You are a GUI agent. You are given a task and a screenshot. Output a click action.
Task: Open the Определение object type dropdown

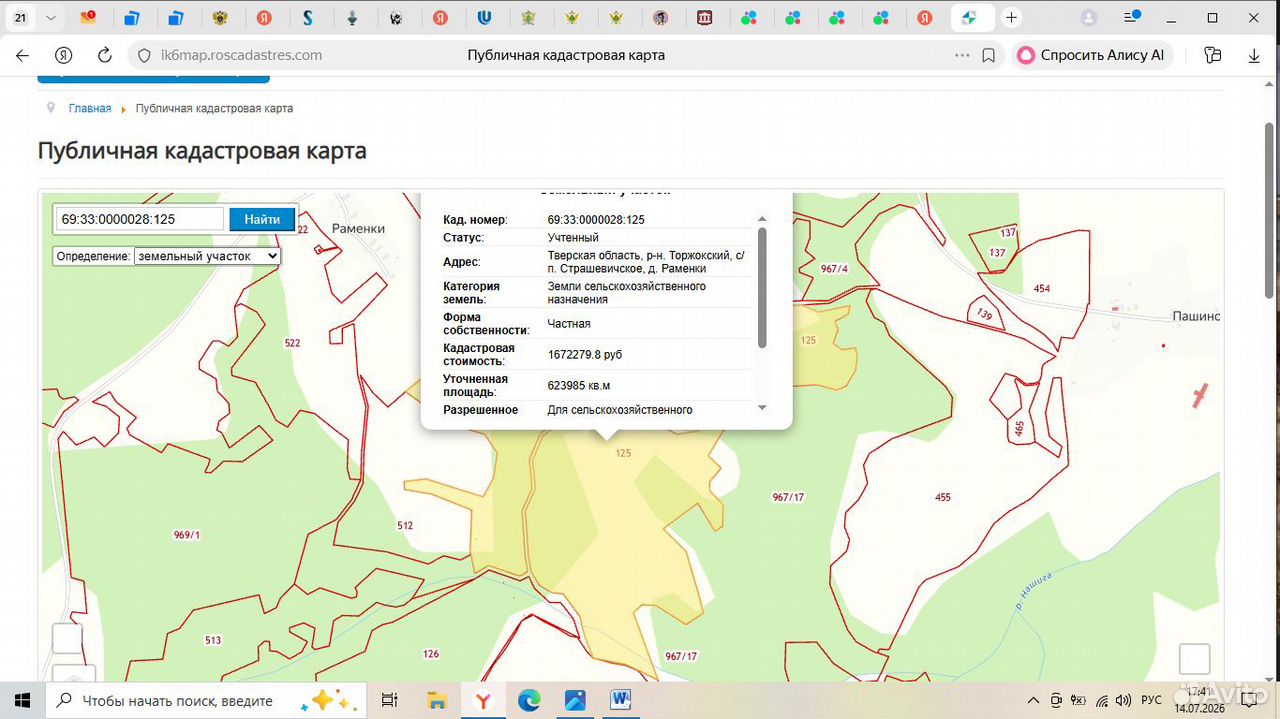pos(207,256)
